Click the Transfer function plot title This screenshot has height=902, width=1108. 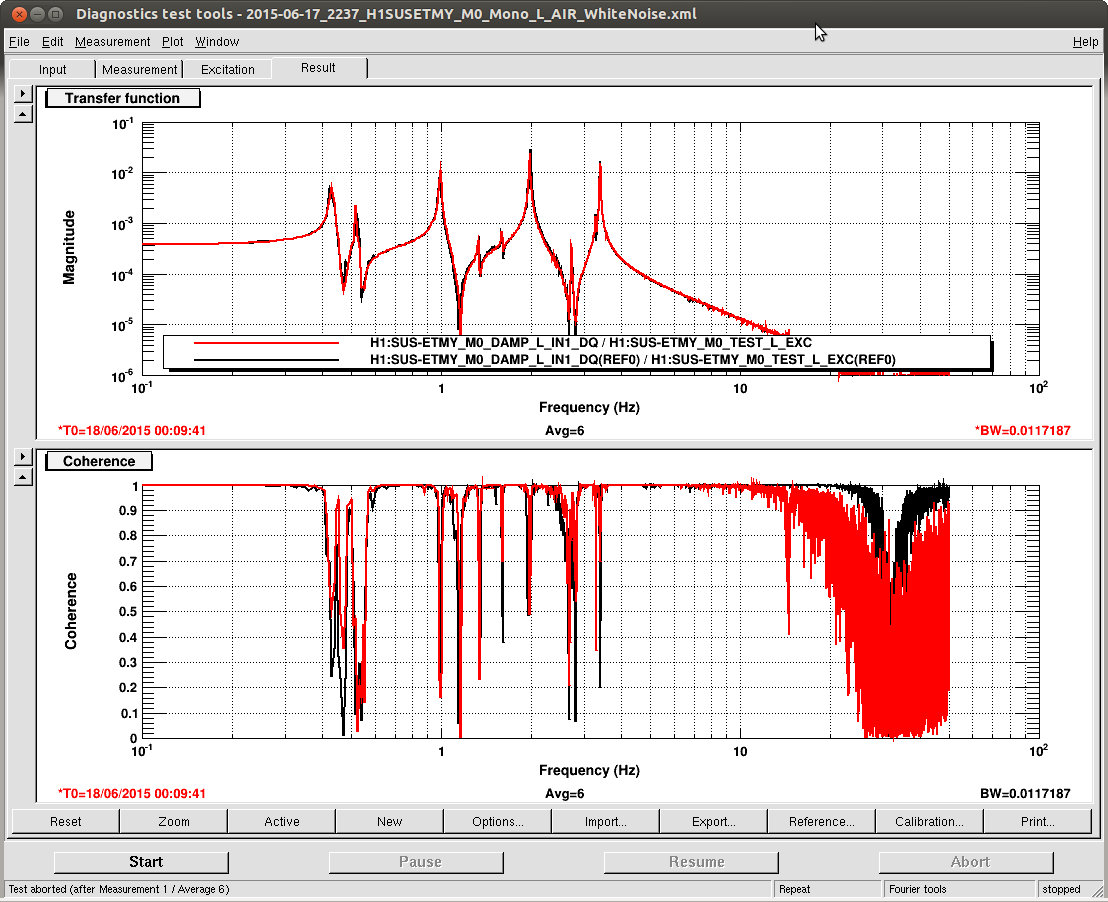pos(122,98)
